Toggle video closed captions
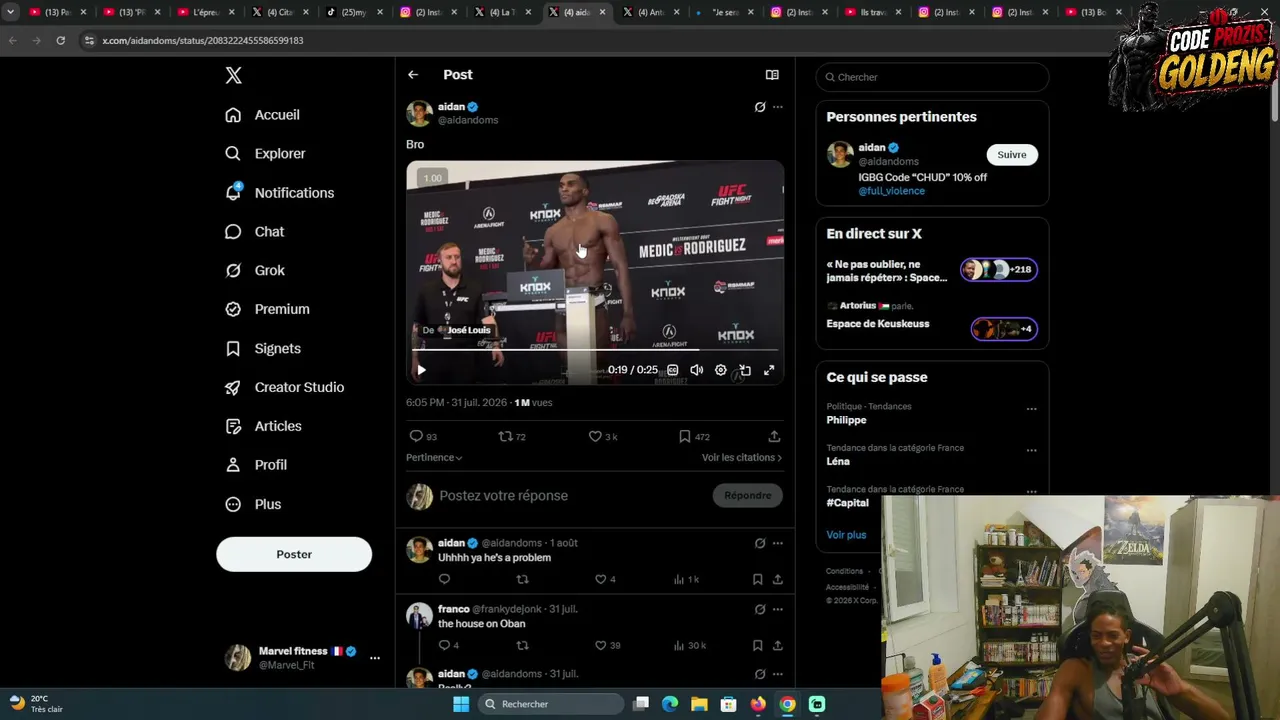The image size is (1280, 720). click(x=673, y=370)
